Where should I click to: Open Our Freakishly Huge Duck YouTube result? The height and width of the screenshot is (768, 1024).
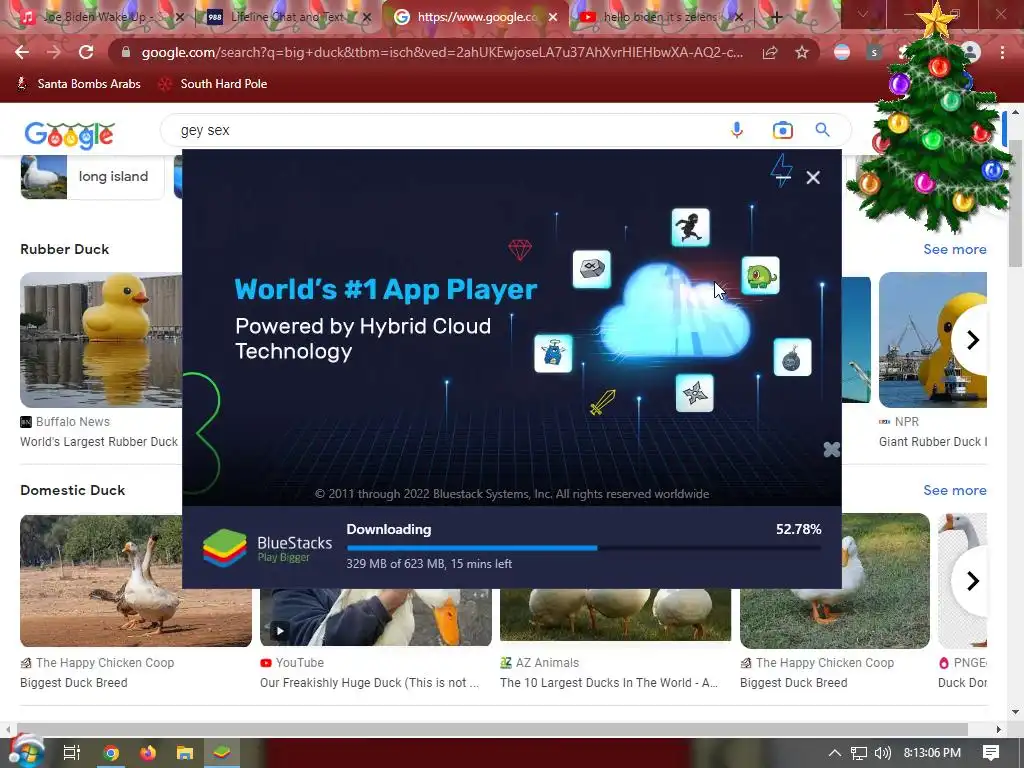tap(369, 682)
